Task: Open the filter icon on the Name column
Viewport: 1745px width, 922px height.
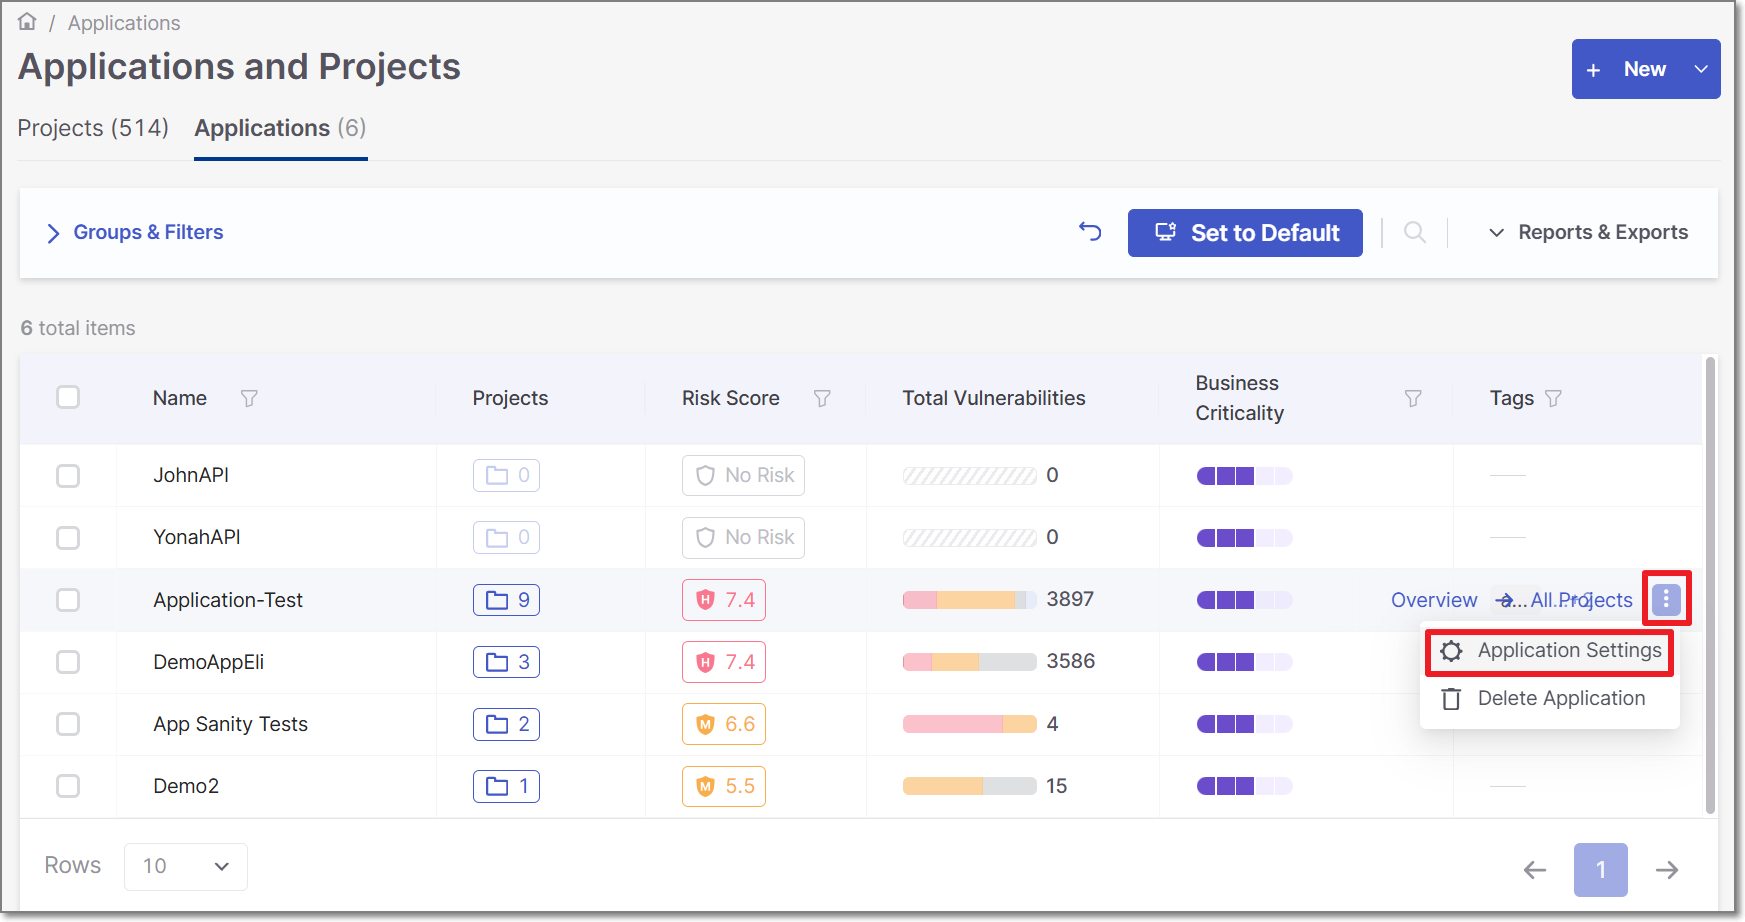Action: click(249, 398)
